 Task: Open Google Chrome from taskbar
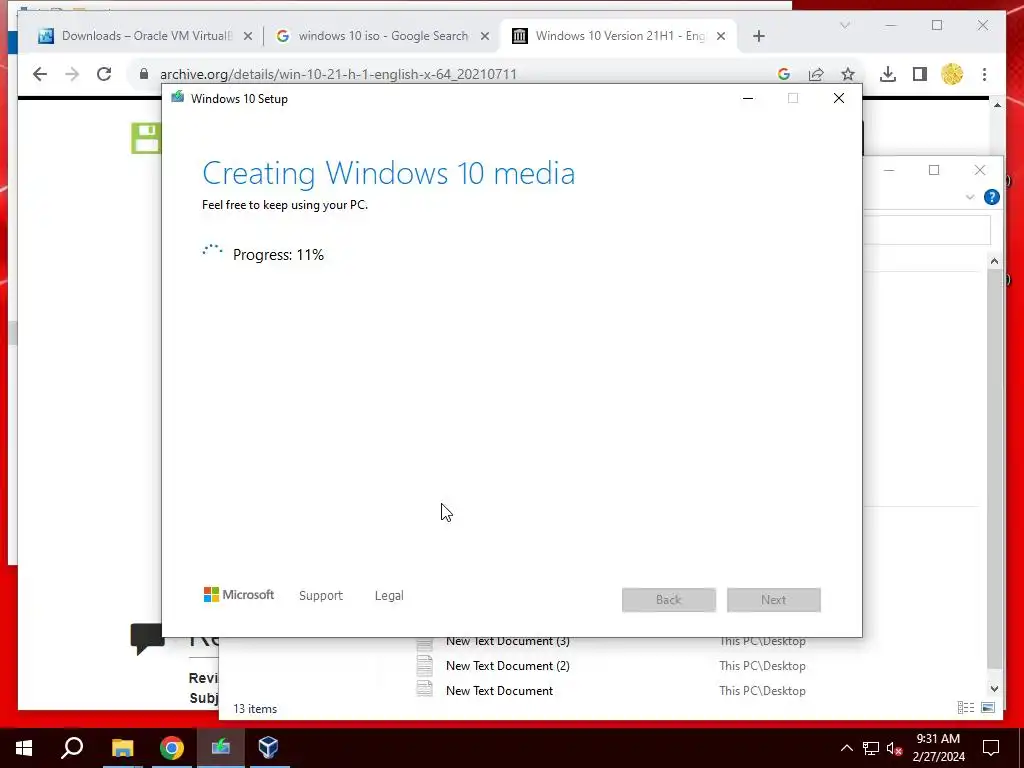172,748
